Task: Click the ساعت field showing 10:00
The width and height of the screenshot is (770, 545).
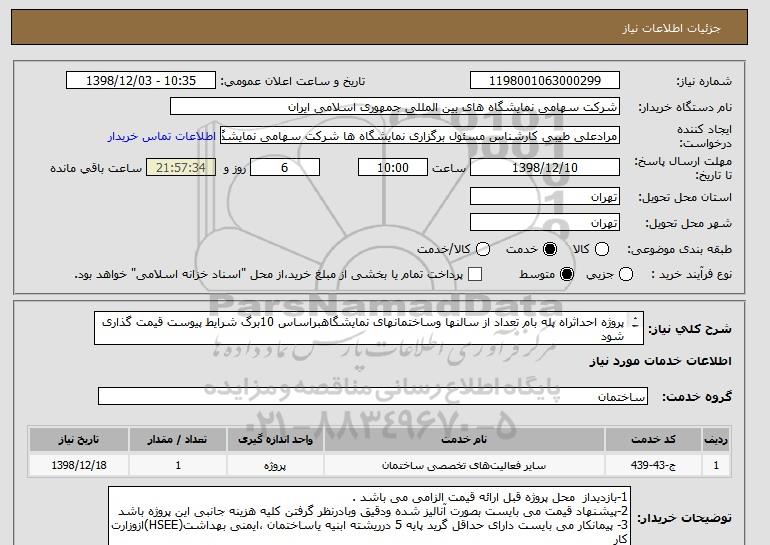Action: point(393,167)
